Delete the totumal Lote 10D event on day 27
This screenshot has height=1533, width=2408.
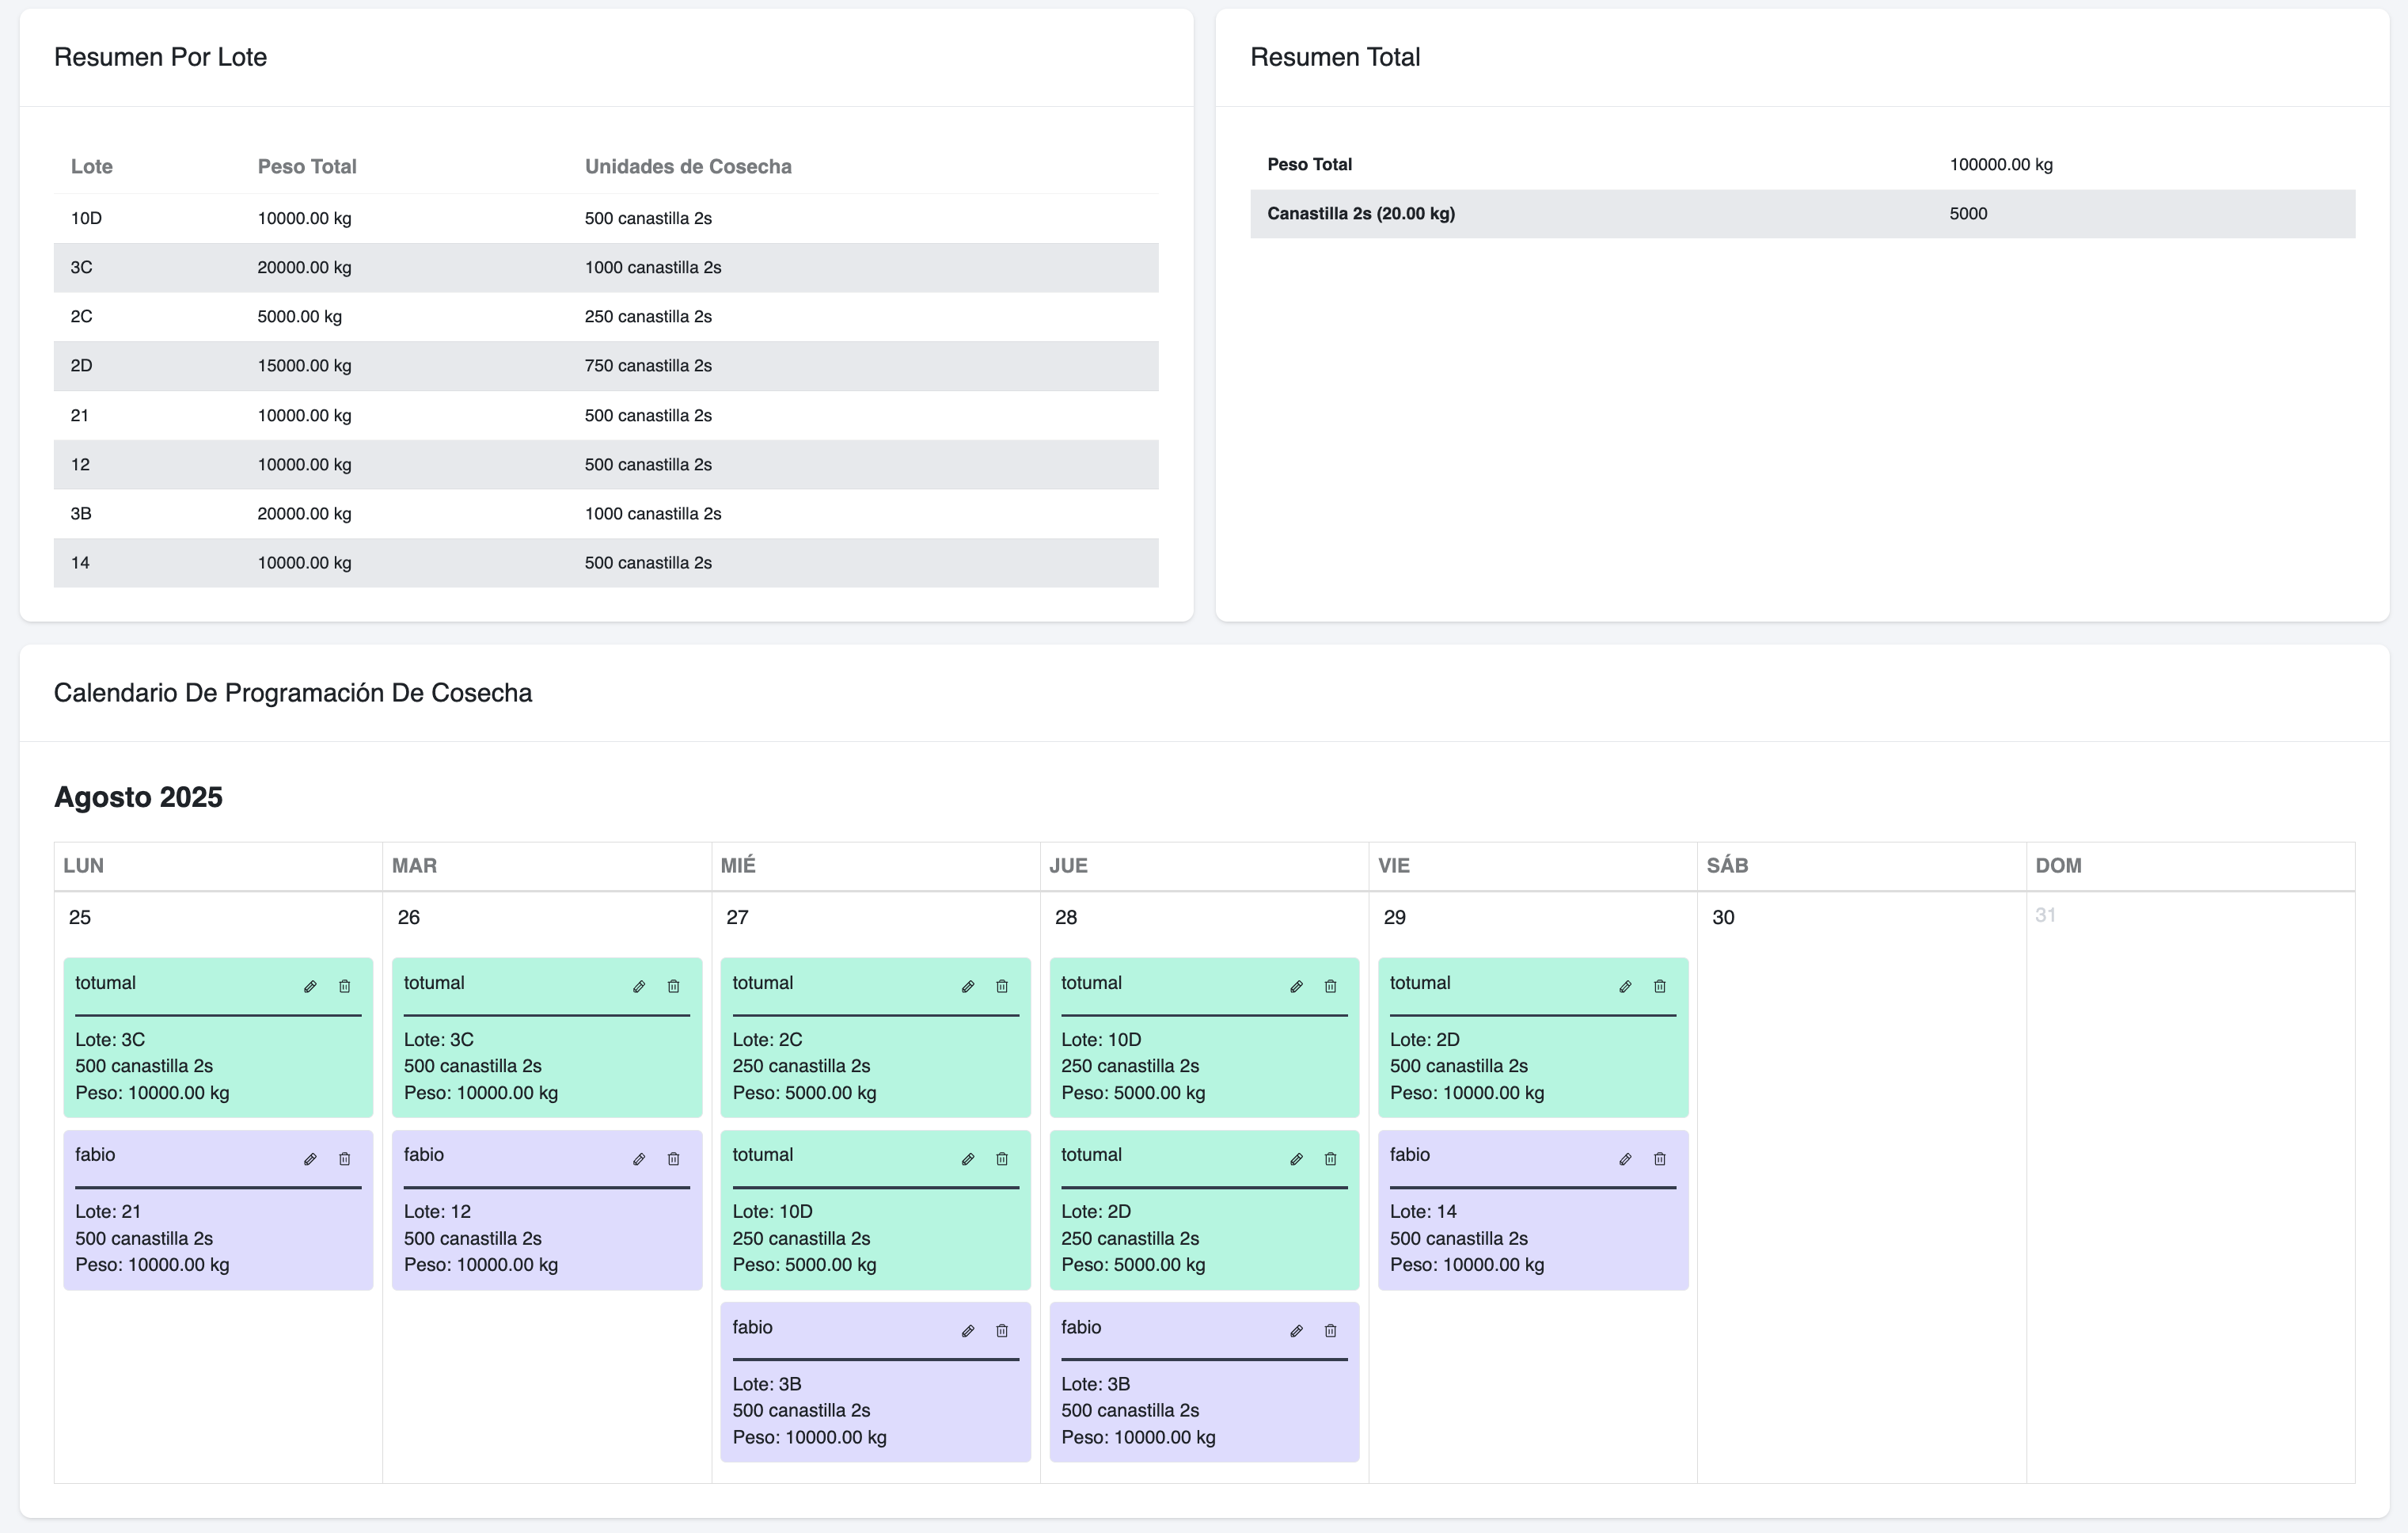pyautogui.click(x=1001, y=1159)
